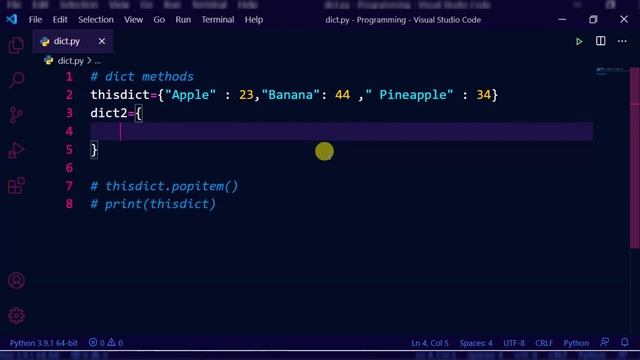This screenshot has width=640, height=360.
Task: Click the thisdict variable on line 2
Action: tap(120, 95)
